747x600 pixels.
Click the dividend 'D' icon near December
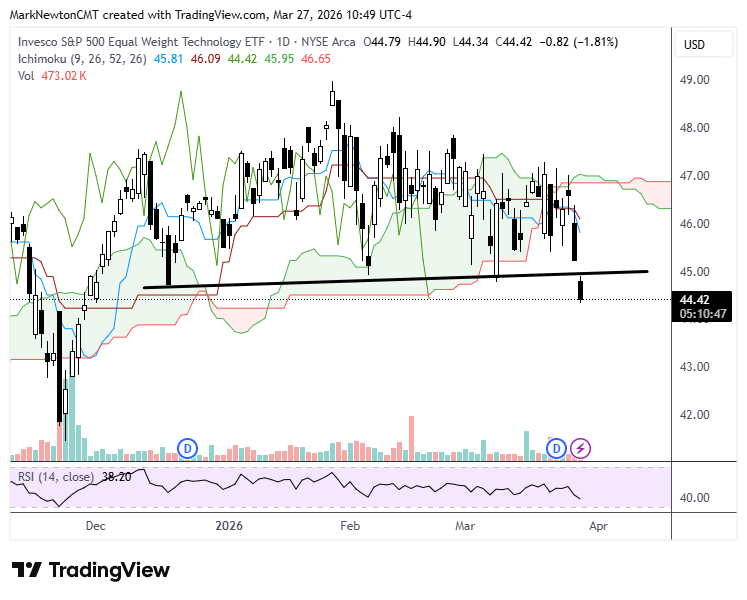point(187,447)
